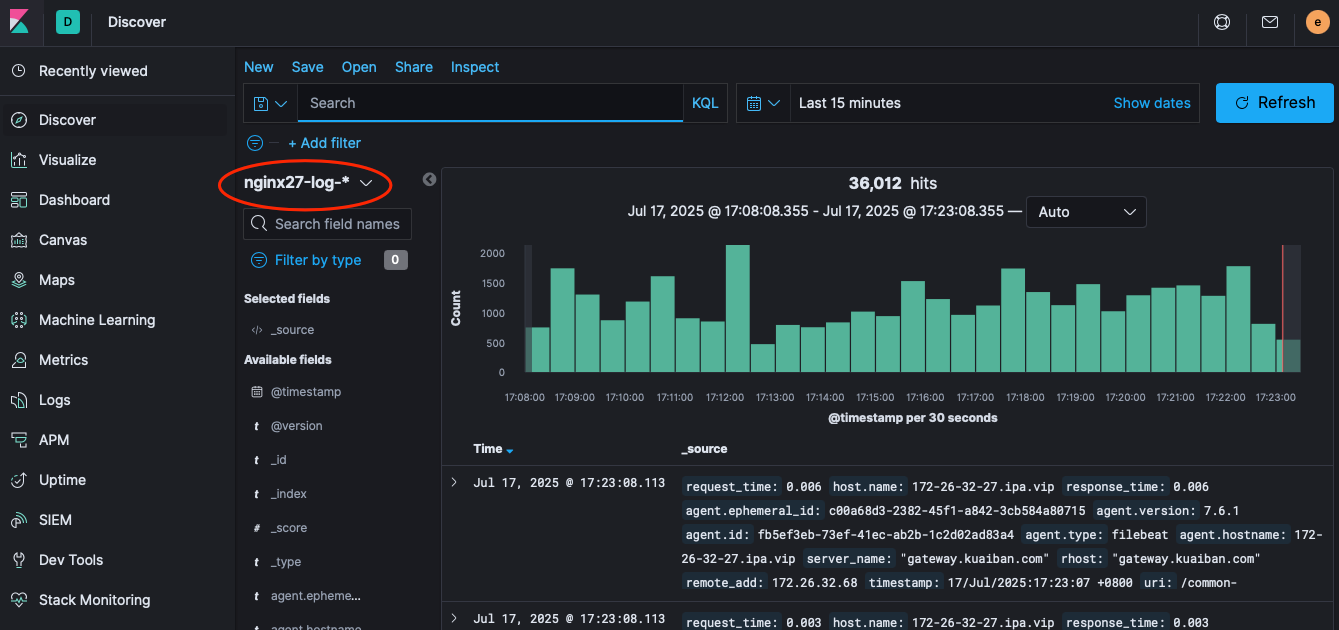The height and width of the screenshot is (630, 1339).
Task: Open the help lifebuoy icon
Action: [x=1221, y=22]
